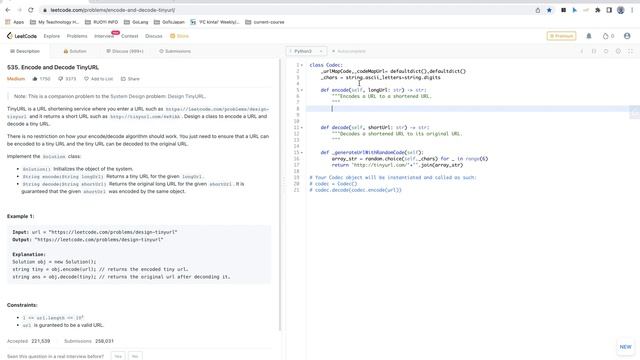
Task: Click the 'Example 1:' heading
Action: [x=20, y=216]
